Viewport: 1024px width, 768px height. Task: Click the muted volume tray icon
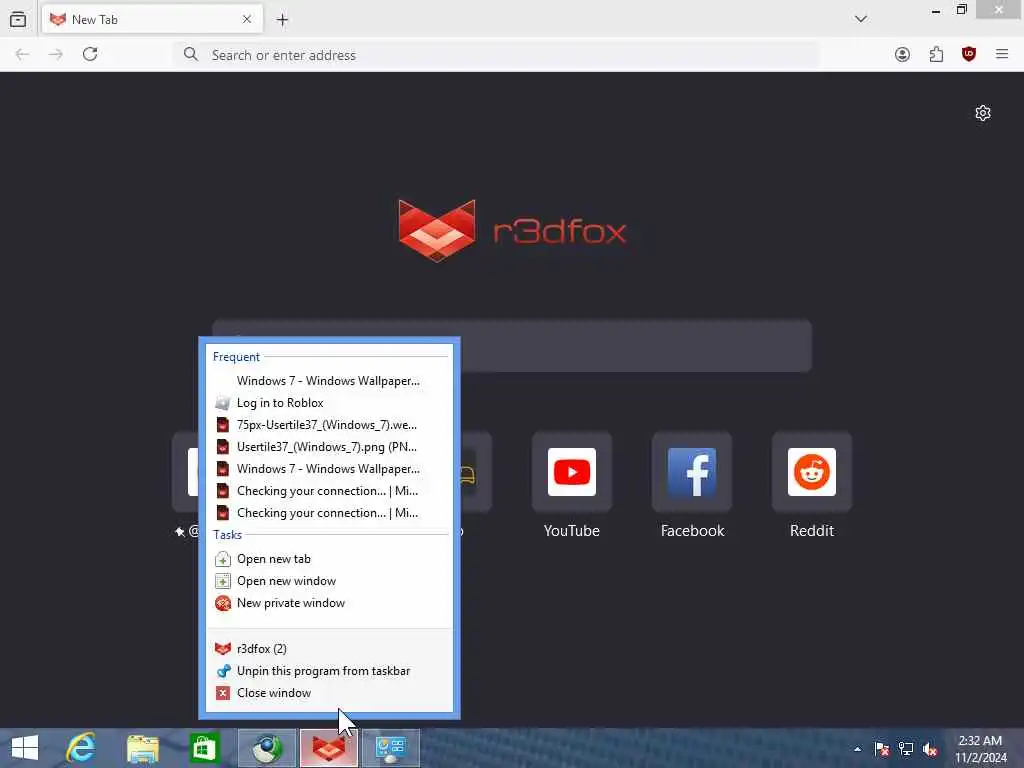pos(930,749)
